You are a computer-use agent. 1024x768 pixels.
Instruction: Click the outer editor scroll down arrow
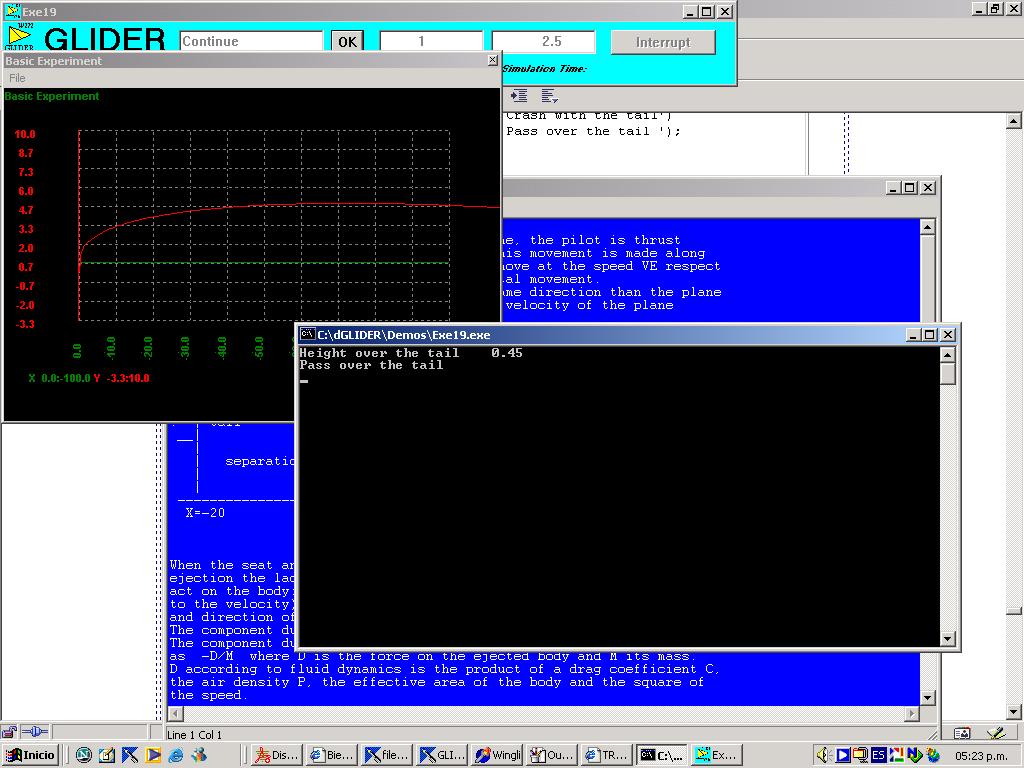point(1013,711)
